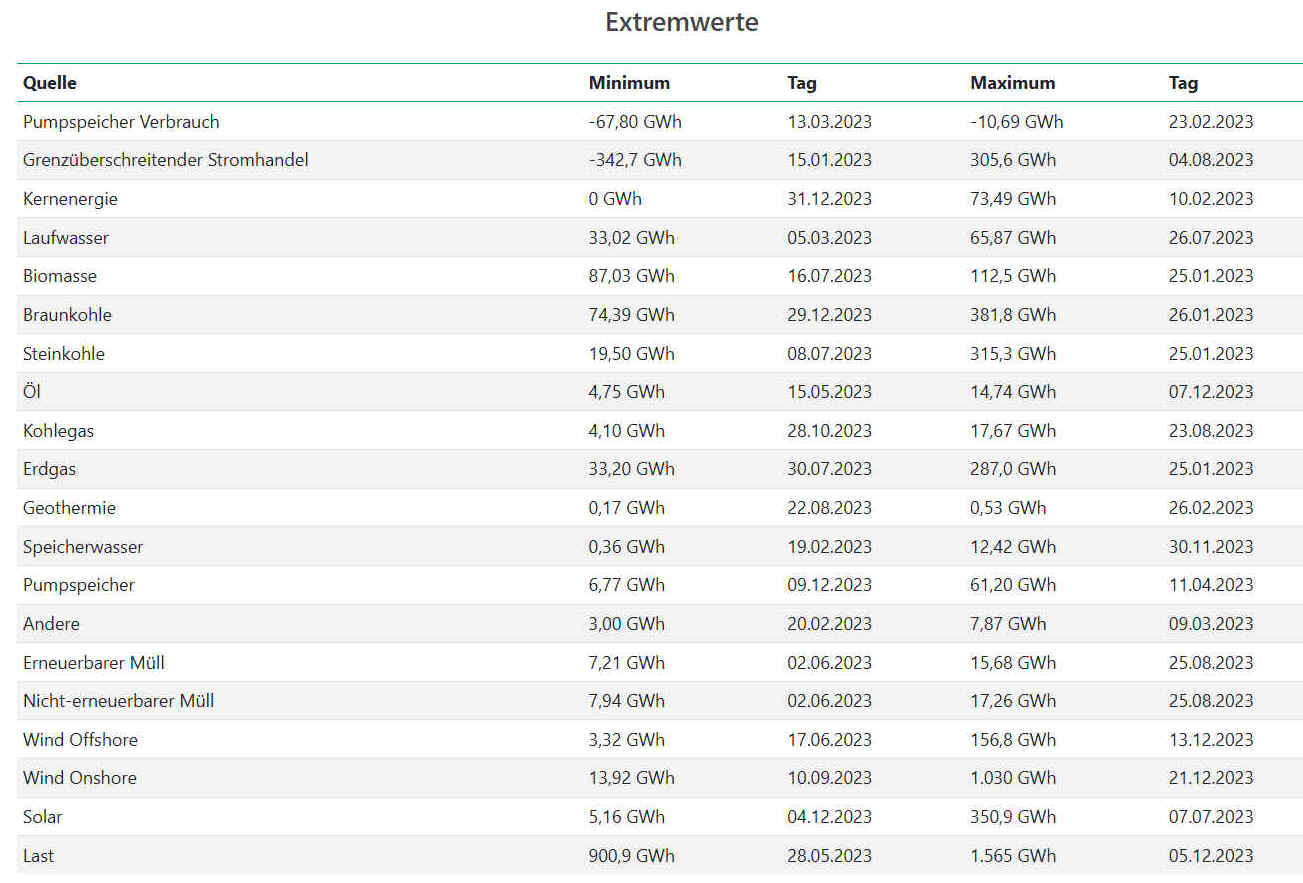Image resolution: width=1303 pixels, height=883 pixels.
Task: Select the Erneuerbarer Müll row label
Action: (94, 663)
